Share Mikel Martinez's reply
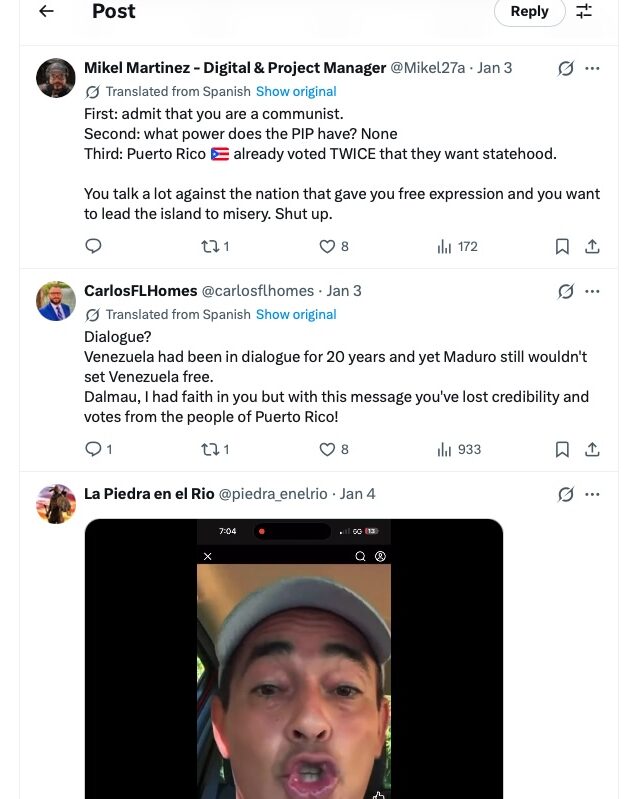This screenshot has width=631, height=799. 592,246
